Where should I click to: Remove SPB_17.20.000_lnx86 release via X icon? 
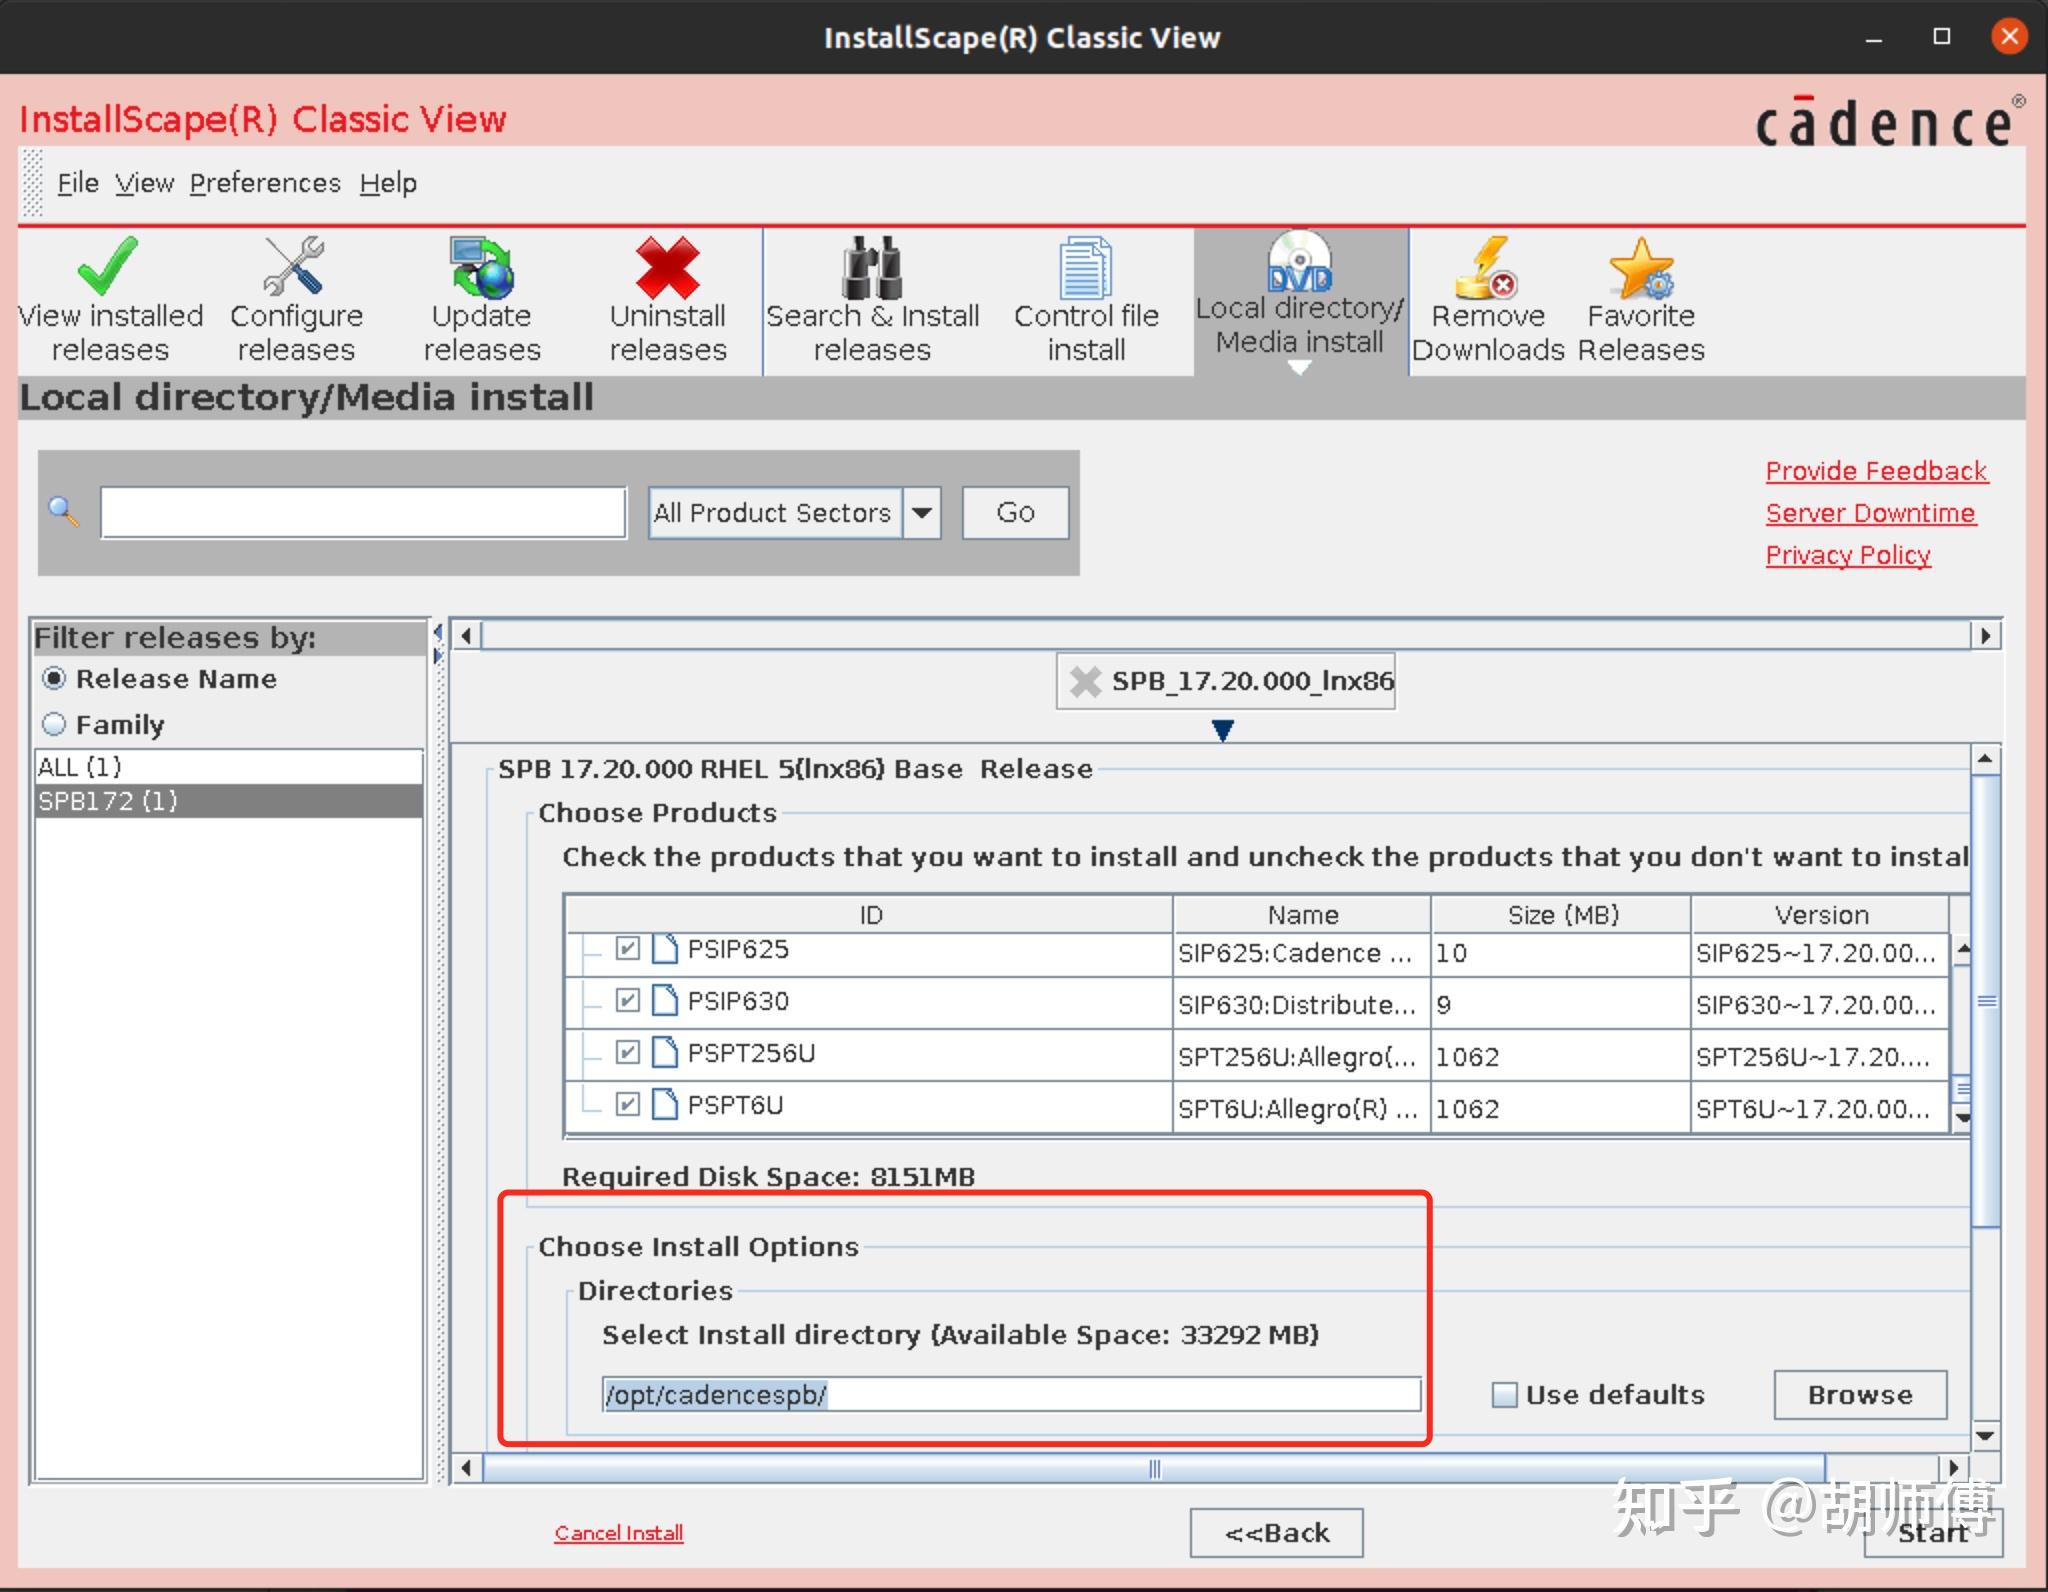(x=1085, y=681)
